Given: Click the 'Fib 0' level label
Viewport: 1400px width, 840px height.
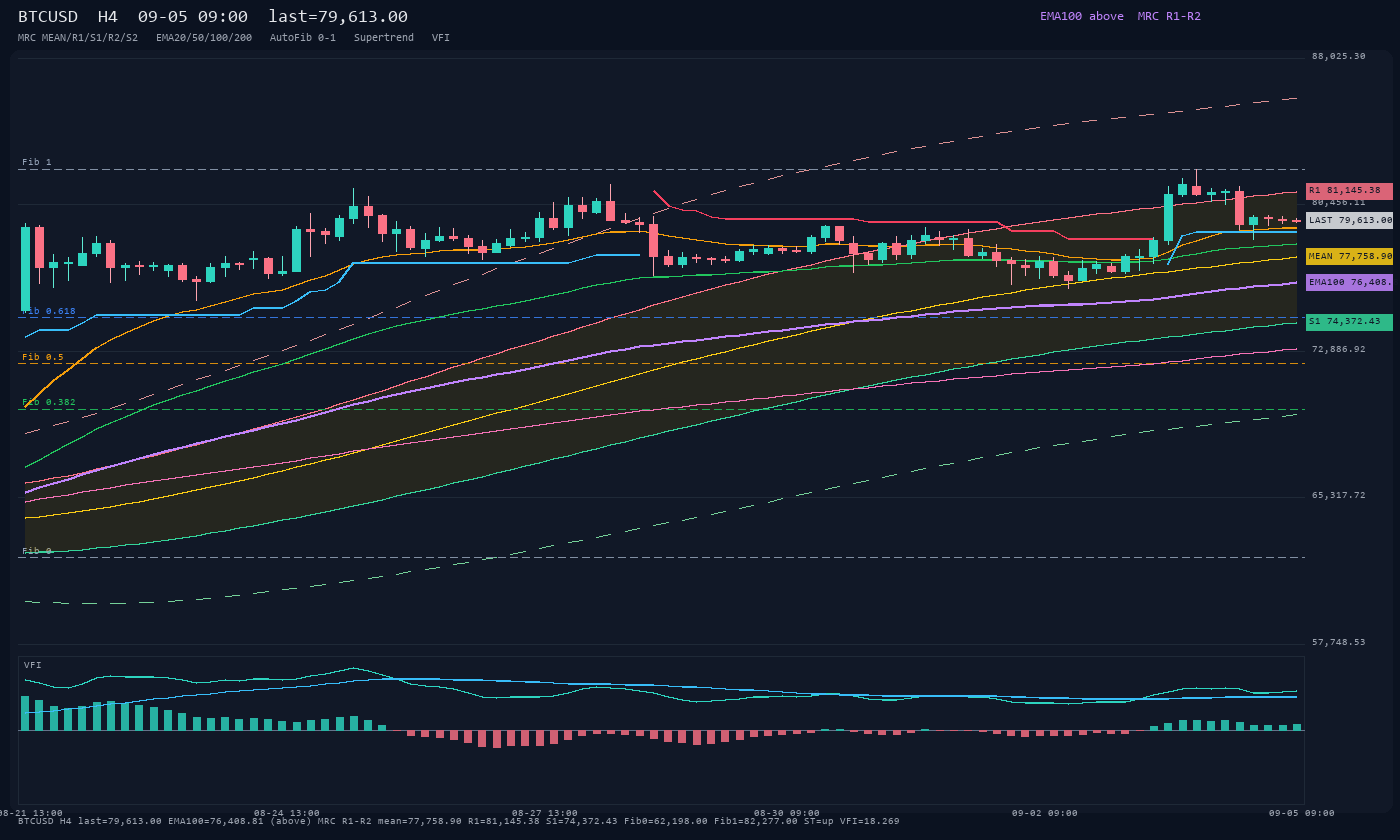Looking at the screenshot, I should [x=37, y=551].
